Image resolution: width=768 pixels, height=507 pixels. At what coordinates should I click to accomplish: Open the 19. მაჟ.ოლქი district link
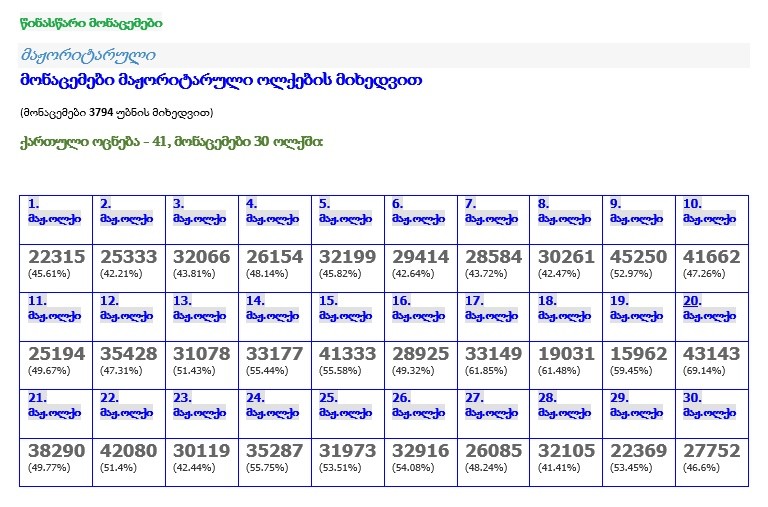click(636, 308)
